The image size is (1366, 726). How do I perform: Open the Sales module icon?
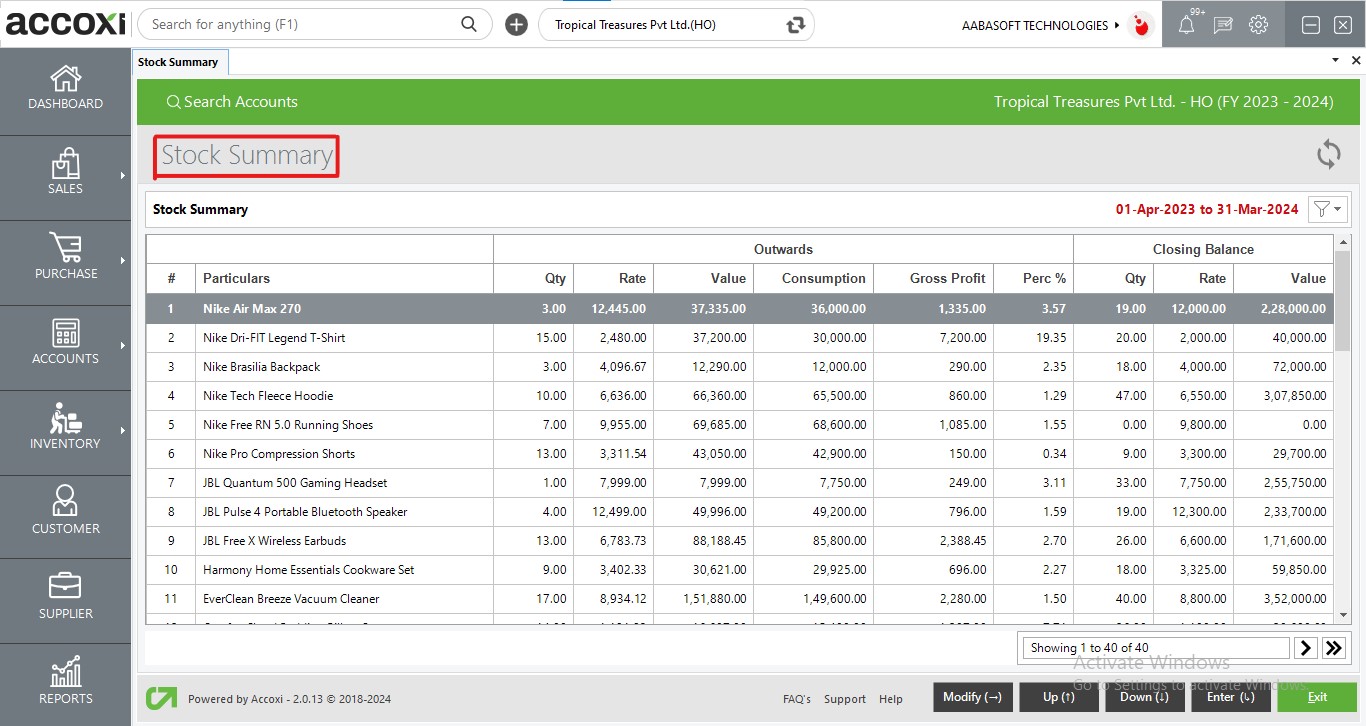point(65,165)
